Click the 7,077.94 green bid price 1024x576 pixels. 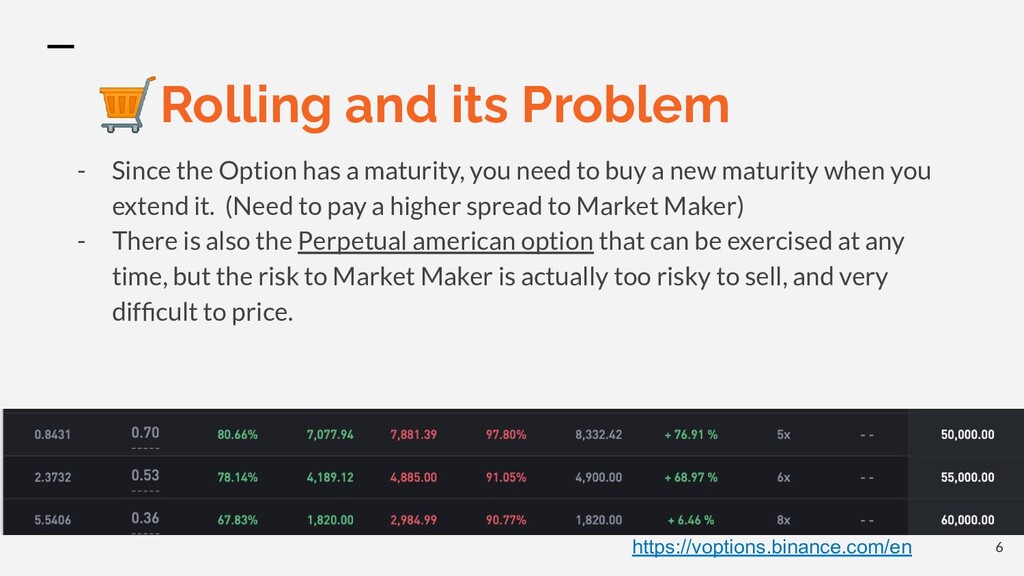pos(330,435)
